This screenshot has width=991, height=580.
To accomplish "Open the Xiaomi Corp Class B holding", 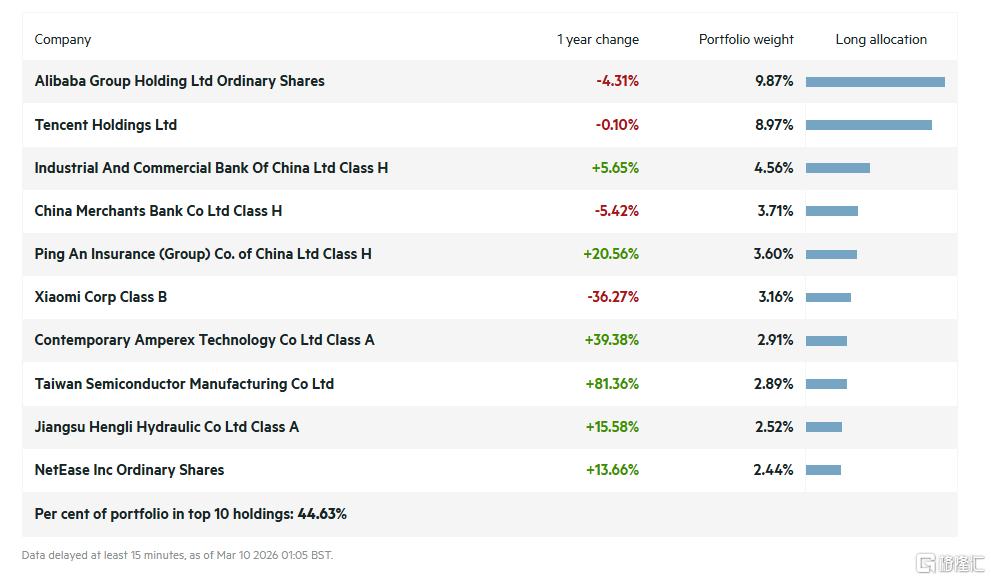I will [100, 297].
